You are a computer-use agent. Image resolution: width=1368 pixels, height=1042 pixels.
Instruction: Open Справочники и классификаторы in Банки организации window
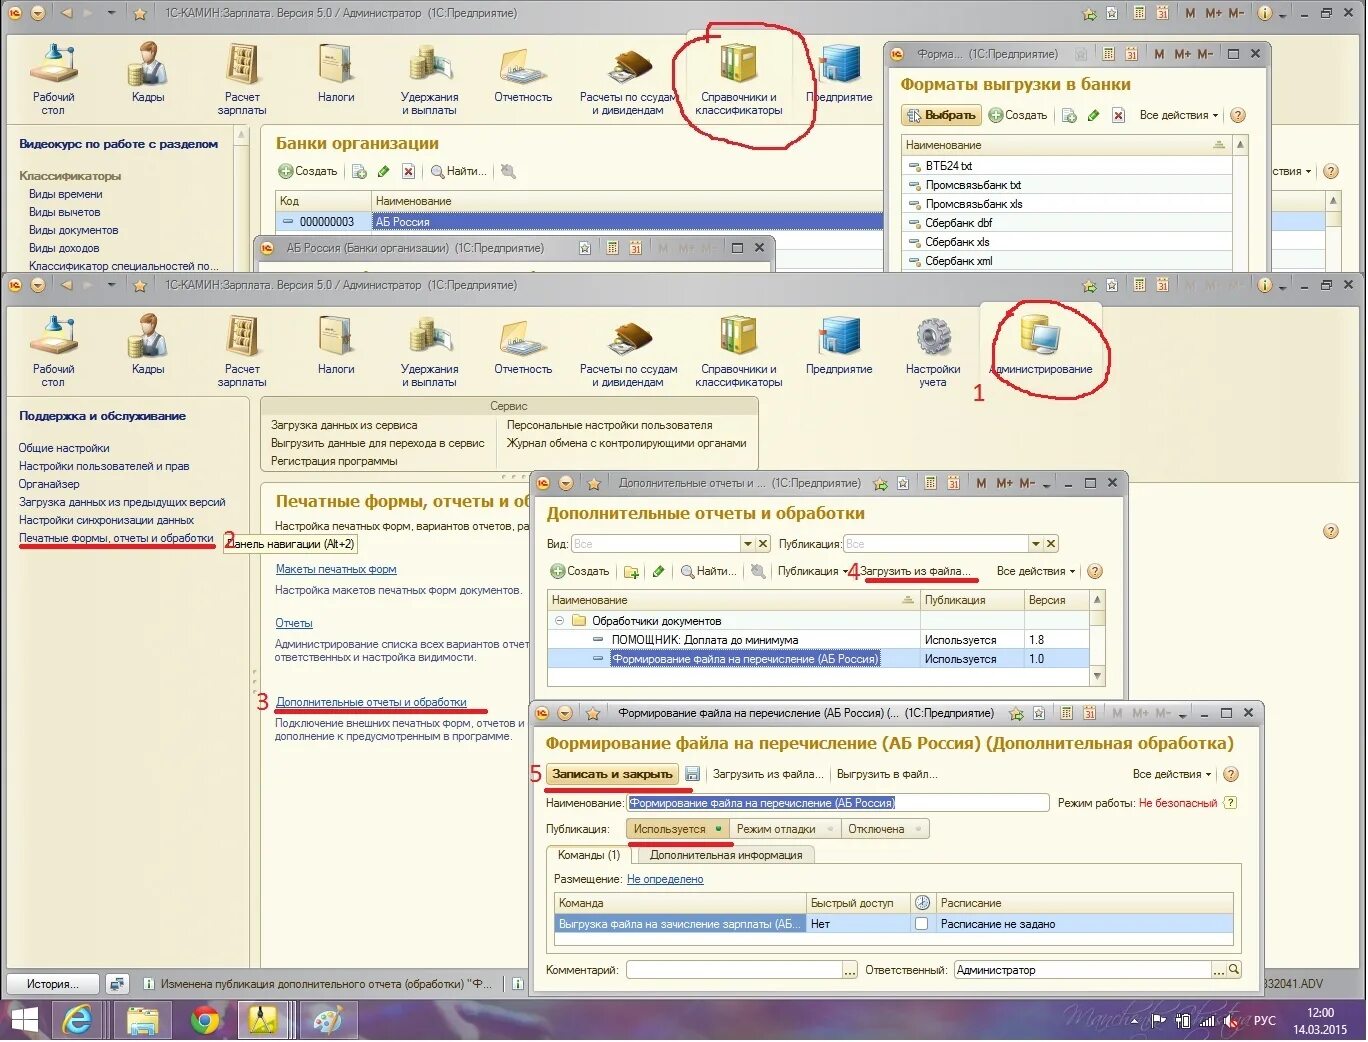pyautogui.click(x=739, y=79)
